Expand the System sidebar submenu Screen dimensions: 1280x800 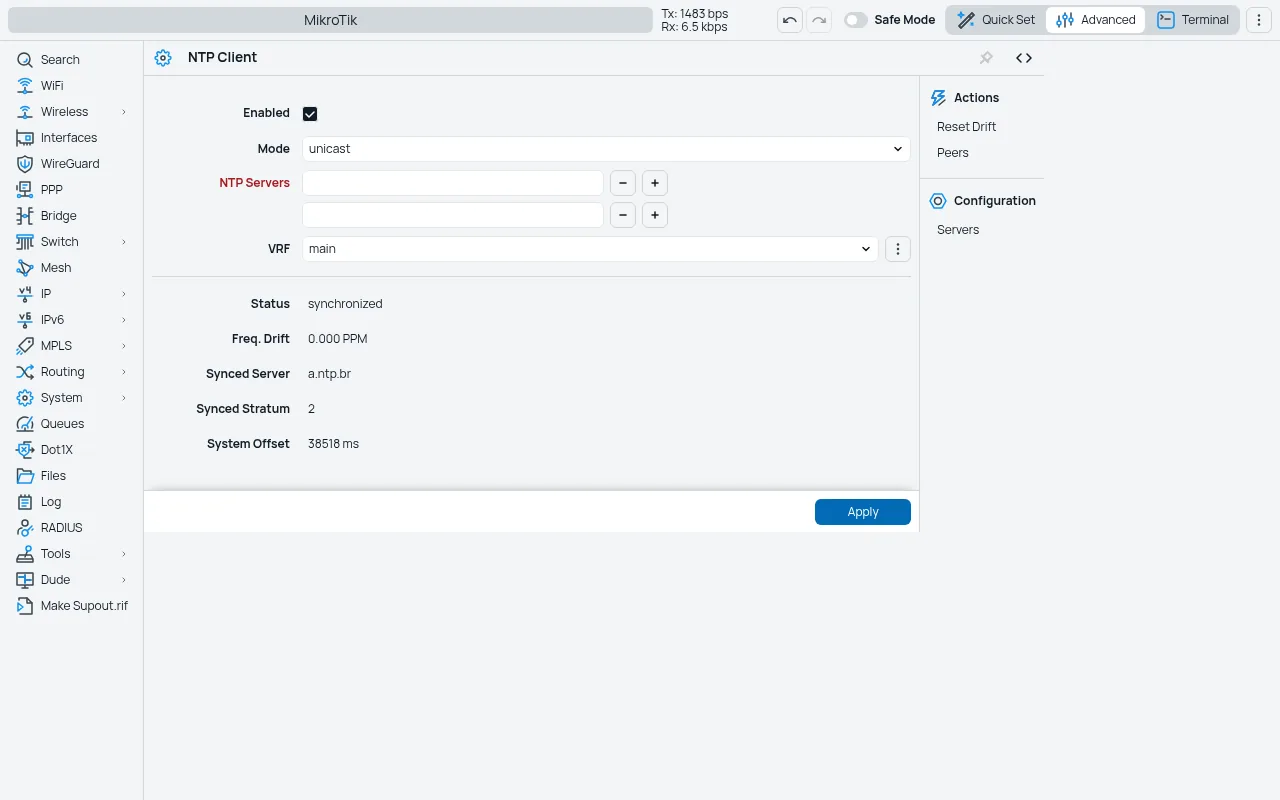pyautogui.click(x=124, y=398)
